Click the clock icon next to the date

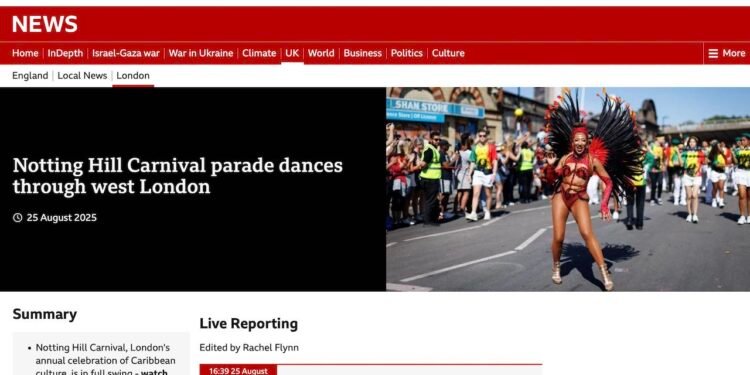[x=18, y=218]
